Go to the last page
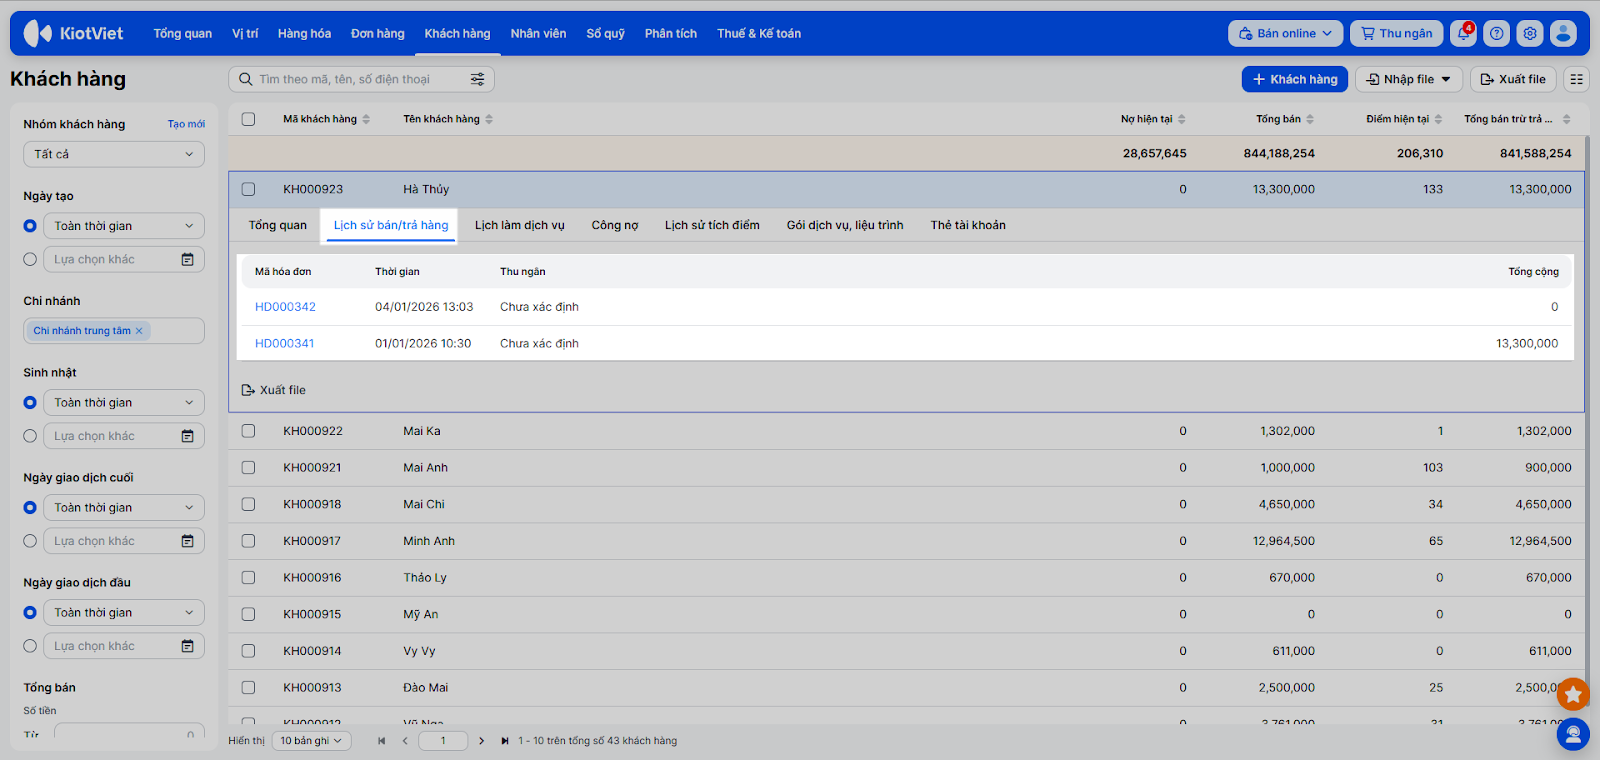1600x760 pixels. (x=505, y=741)
